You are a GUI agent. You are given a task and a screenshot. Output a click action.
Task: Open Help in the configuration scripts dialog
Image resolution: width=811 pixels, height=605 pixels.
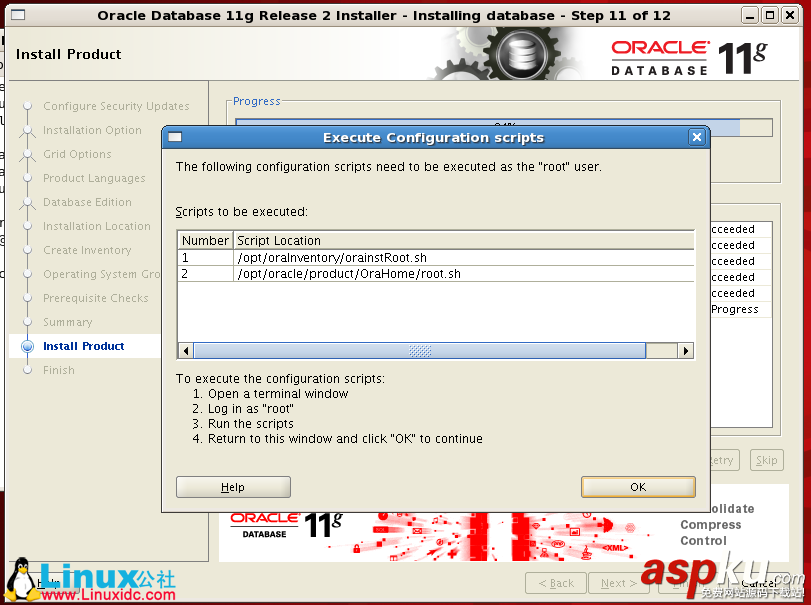click(x=233, y=487)
